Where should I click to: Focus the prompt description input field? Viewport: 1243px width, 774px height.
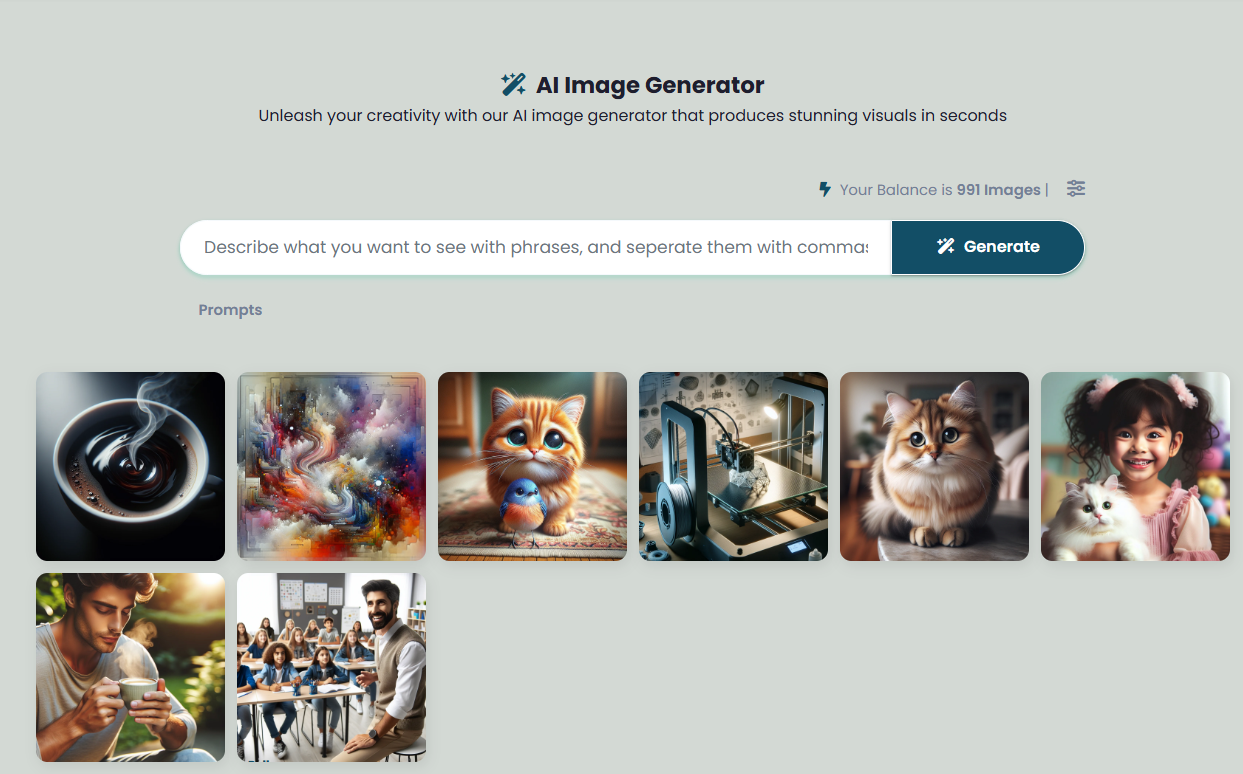pos(536,247)
